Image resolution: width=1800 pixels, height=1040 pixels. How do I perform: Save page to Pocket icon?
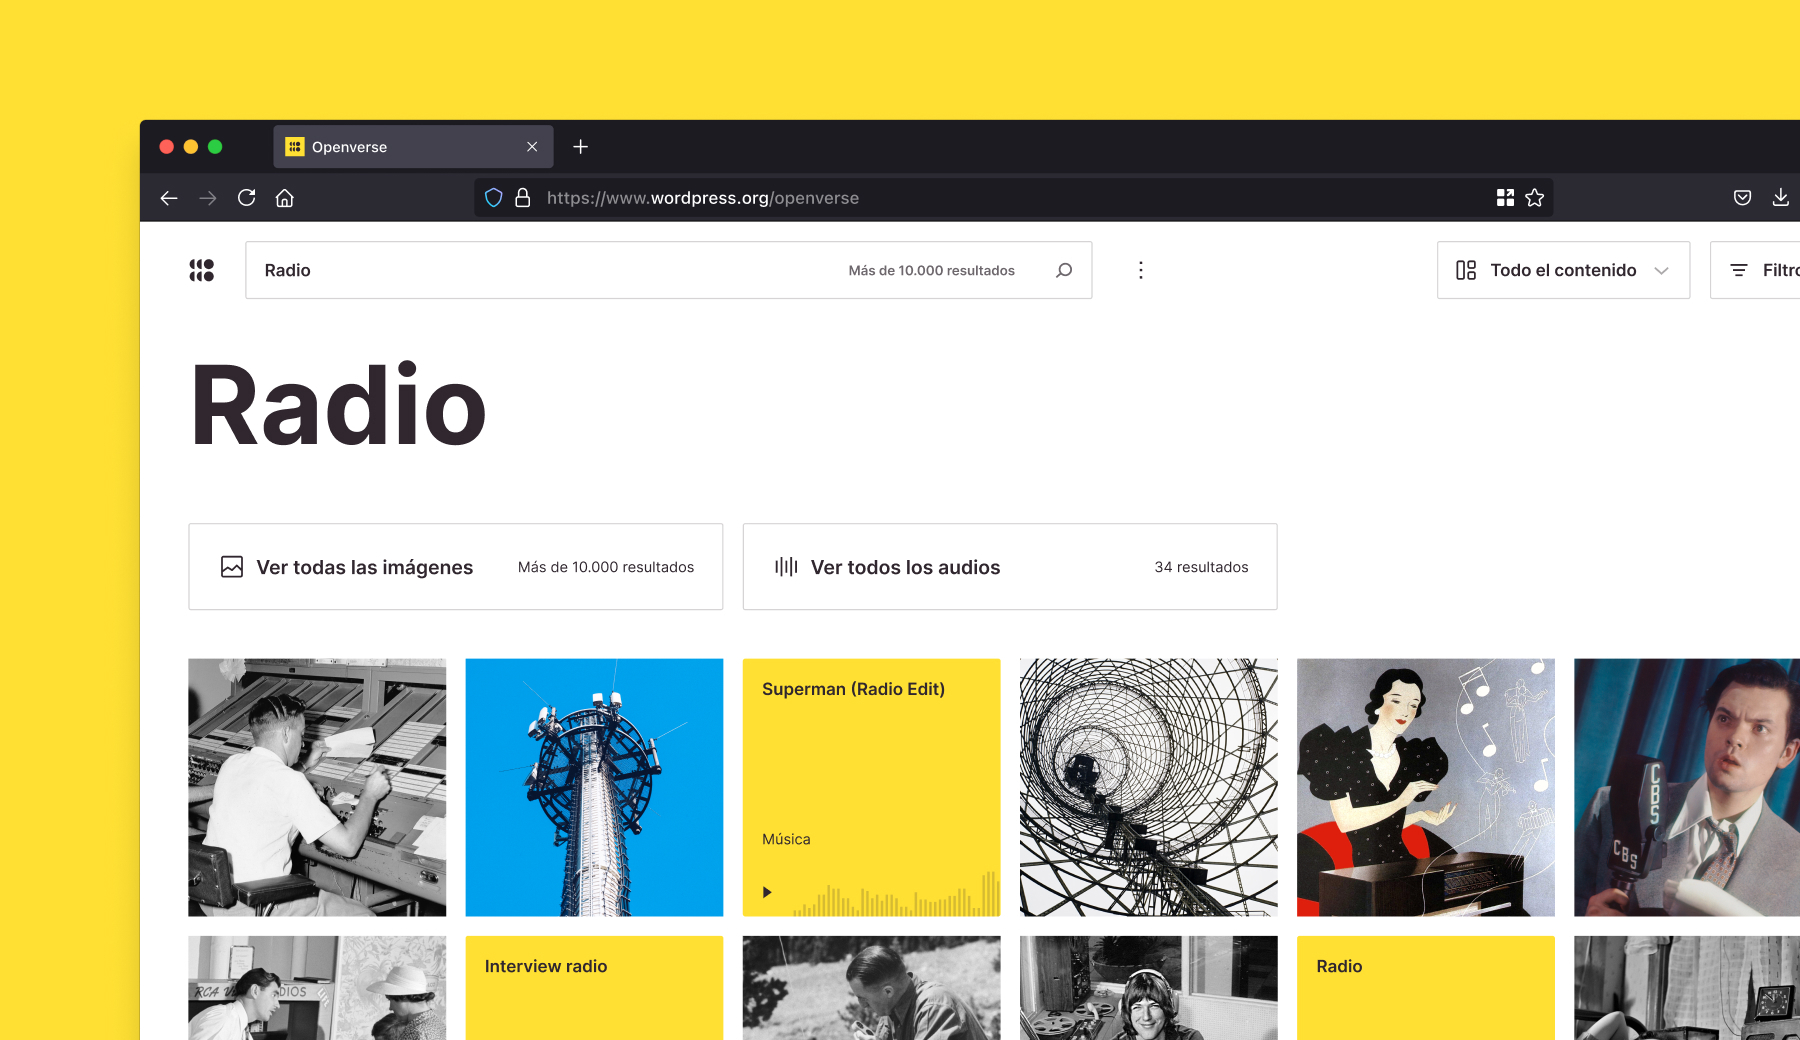coord(1742,197)
